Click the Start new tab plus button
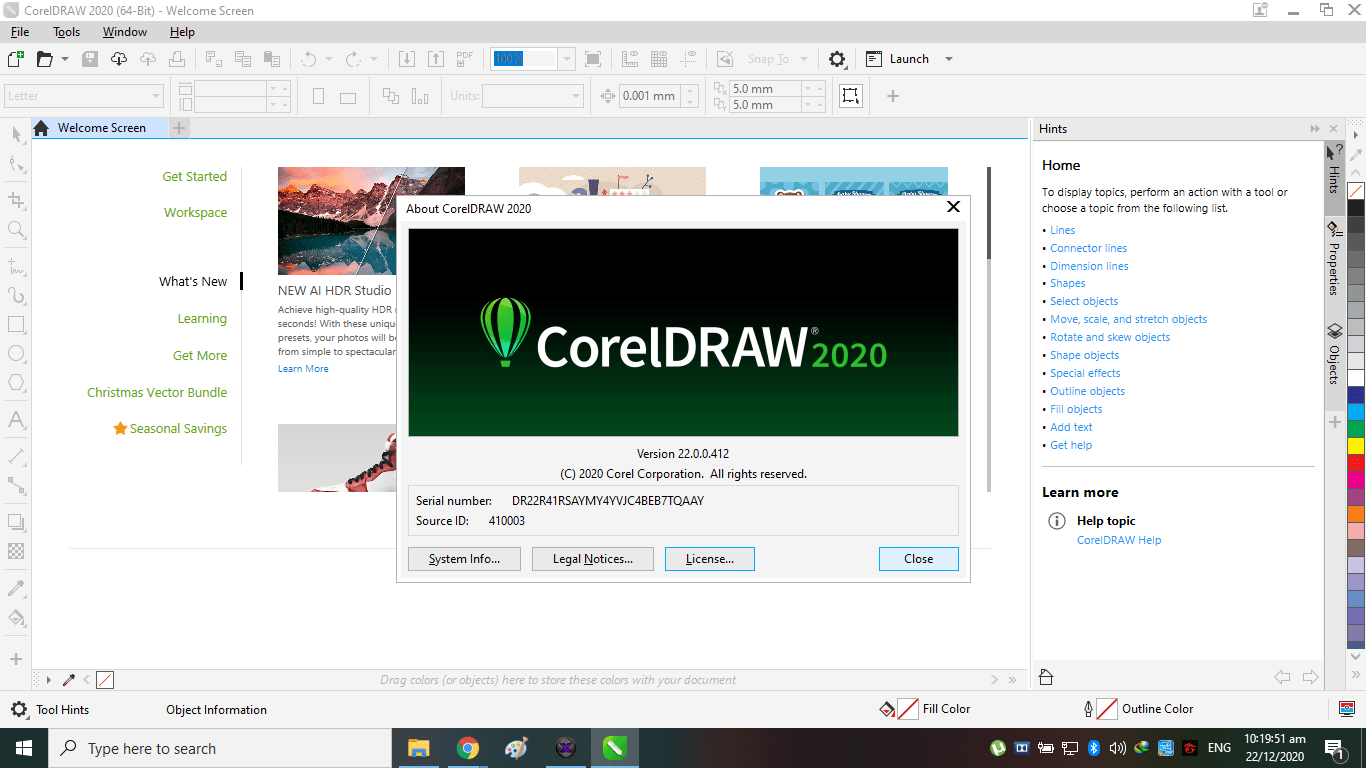This screenshot has height=768, width=1366. pos(178,128)
